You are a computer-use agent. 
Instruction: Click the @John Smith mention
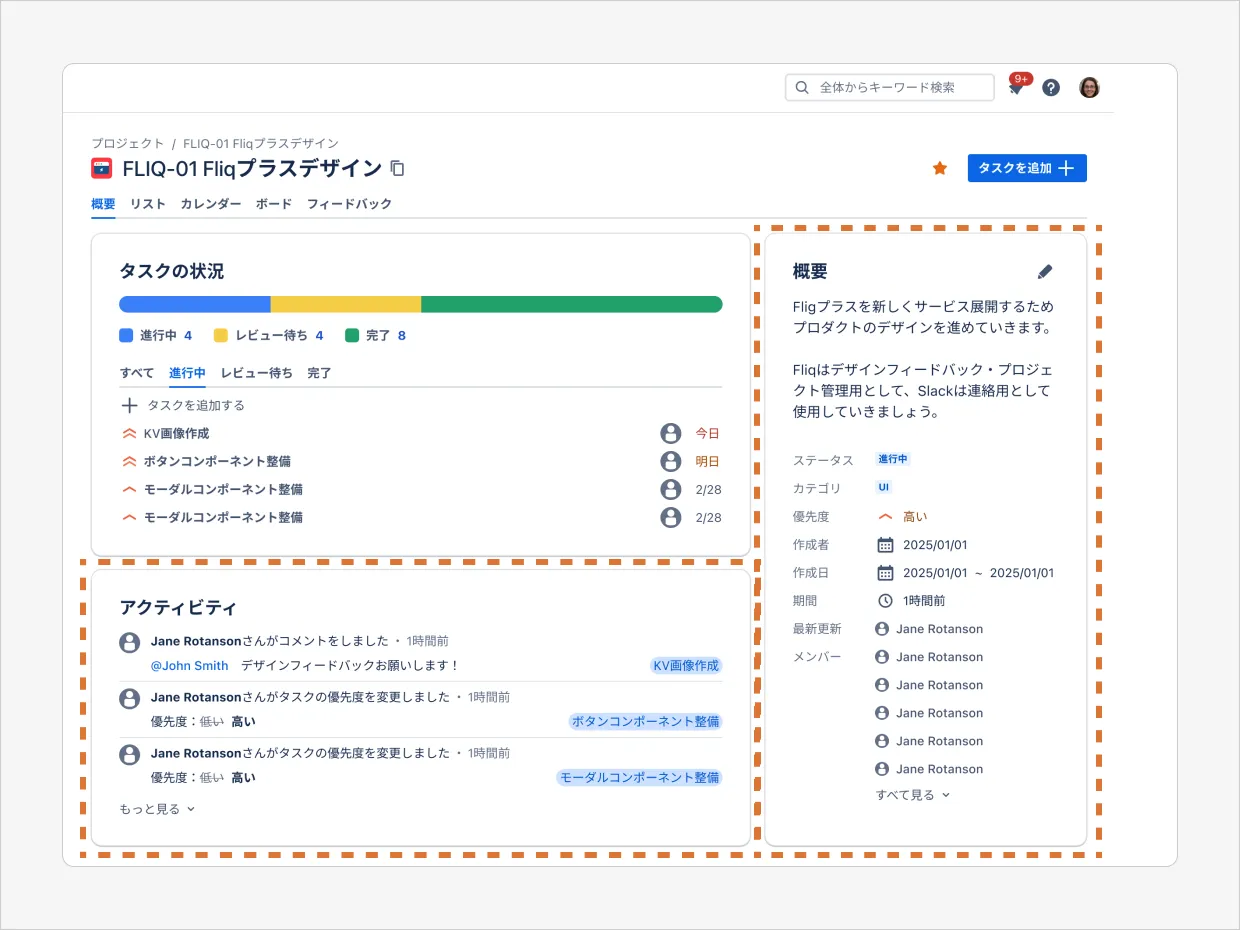click(x=190, y=665)
